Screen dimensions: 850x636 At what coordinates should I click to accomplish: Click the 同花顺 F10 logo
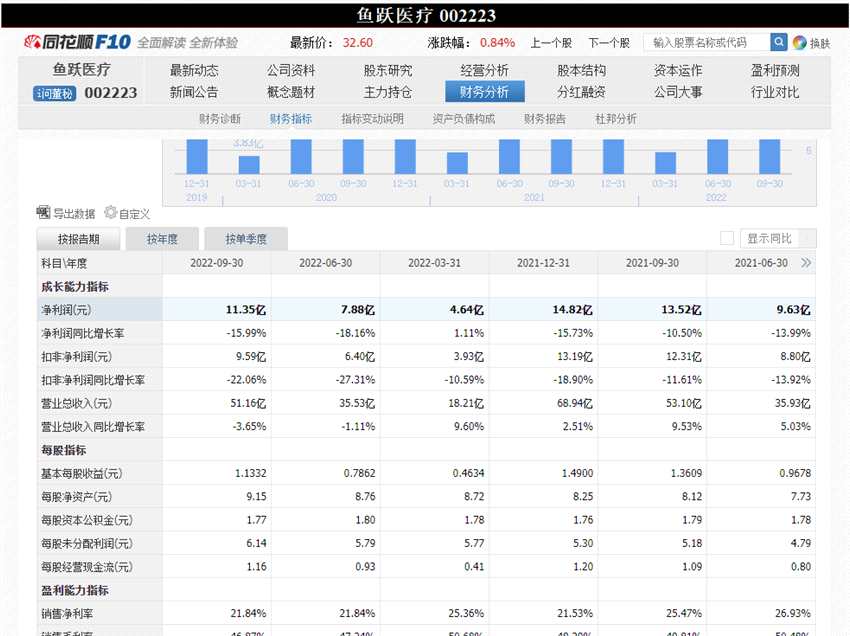click(77, 42)
